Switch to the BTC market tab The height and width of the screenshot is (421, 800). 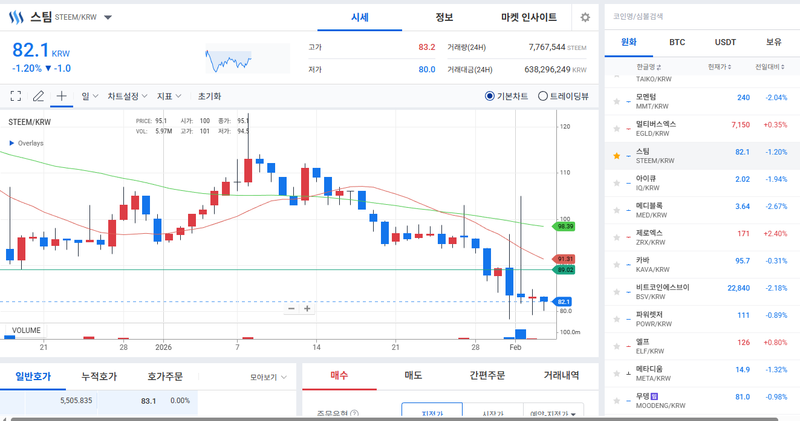click(677, 43)
